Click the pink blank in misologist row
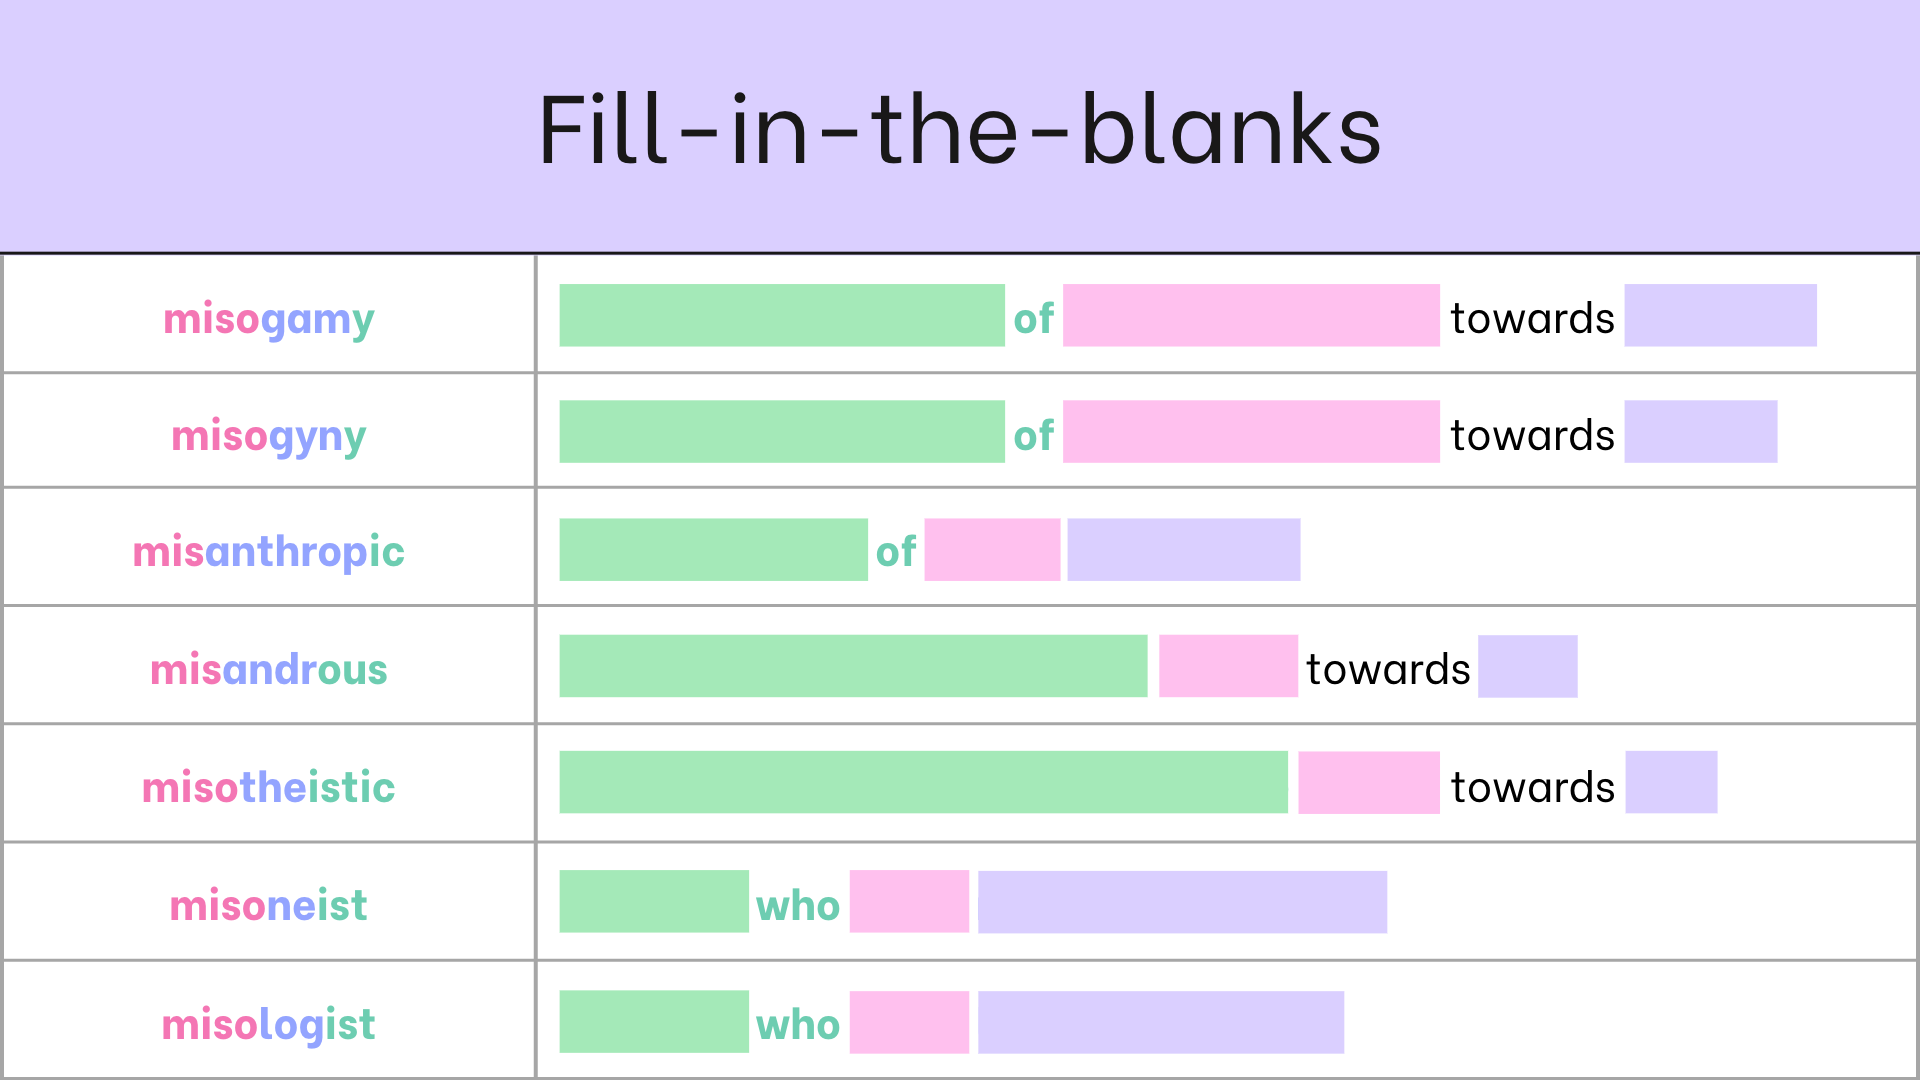Image resolution: width=1920 pixels, height=1080 pixels. pyautogui.click(x=909, y=1022)
